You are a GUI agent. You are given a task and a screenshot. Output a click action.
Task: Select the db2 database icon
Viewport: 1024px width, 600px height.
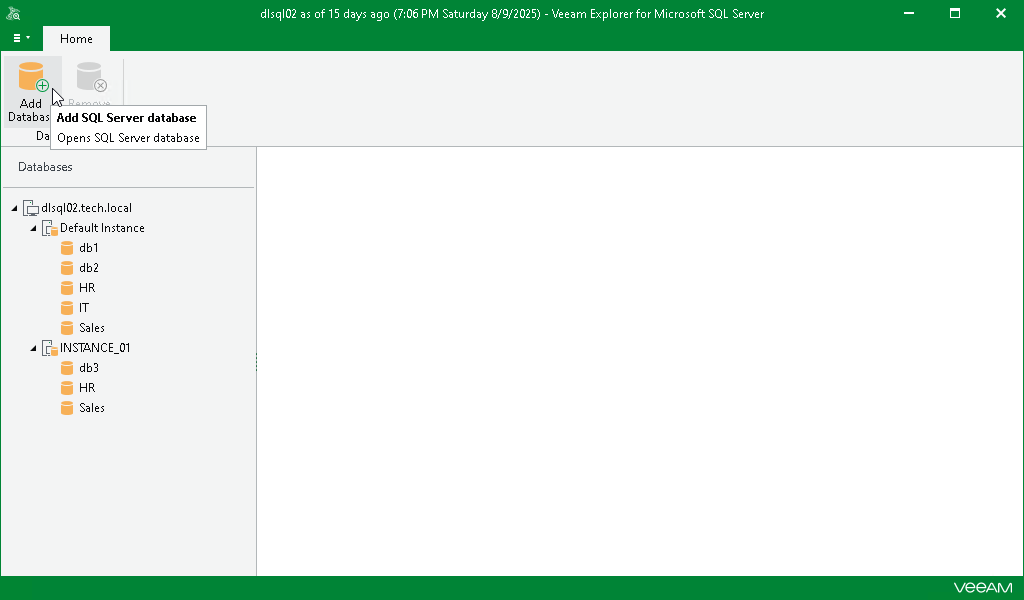tap(66, 267)
